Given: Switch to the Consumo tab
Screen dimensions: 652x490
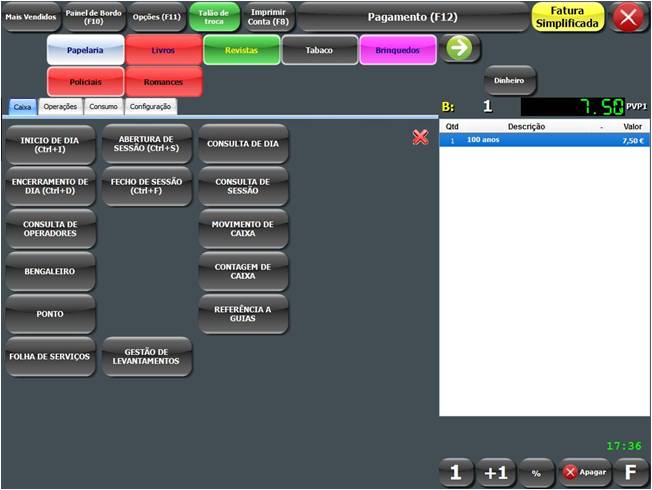Looking at the screenshot, I should [x=103, y=106].
